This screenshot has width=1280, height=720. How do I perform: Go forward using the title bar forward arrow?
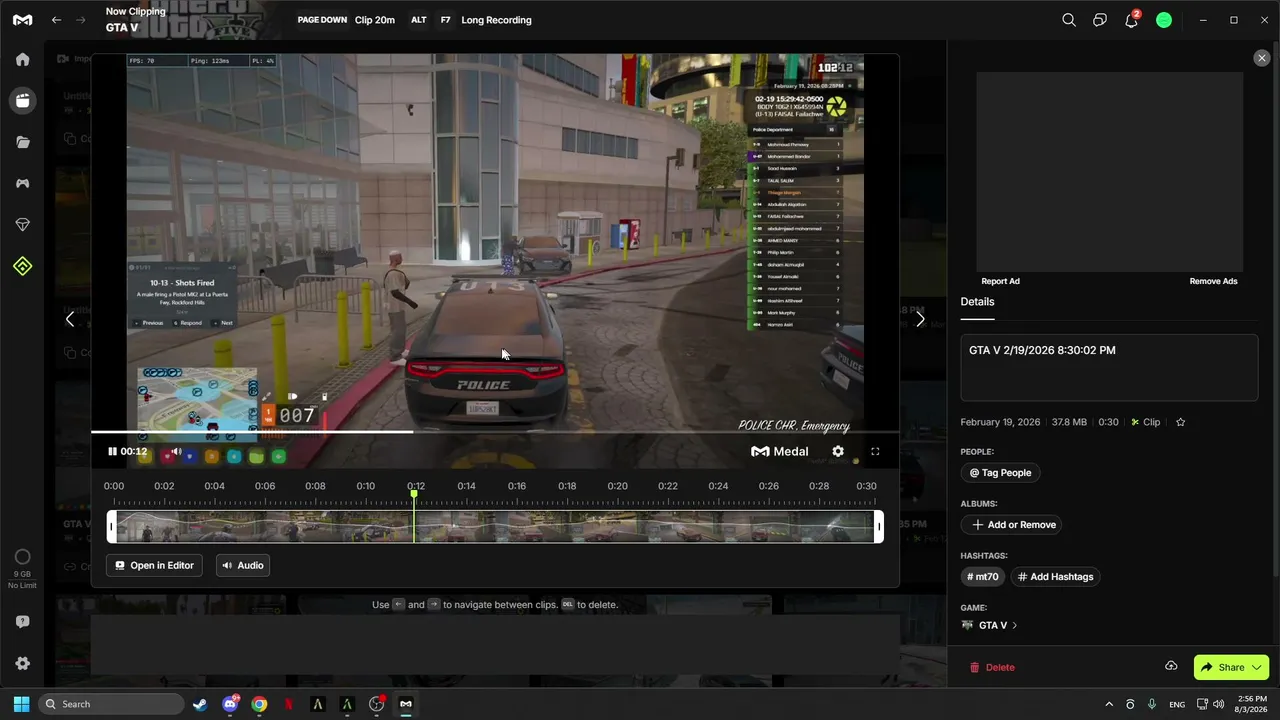(x=82, y=20)
